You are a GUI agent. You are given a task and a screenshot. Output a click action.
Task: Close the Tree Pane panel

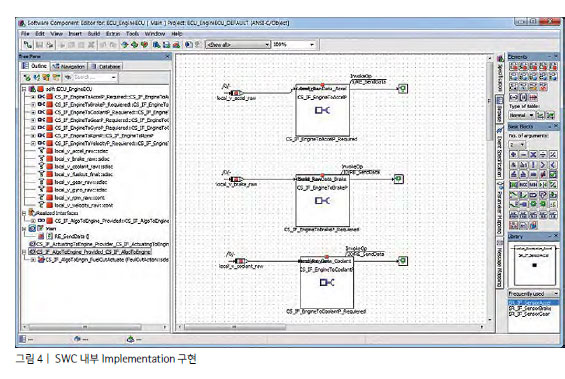click(x=167, y=56)
